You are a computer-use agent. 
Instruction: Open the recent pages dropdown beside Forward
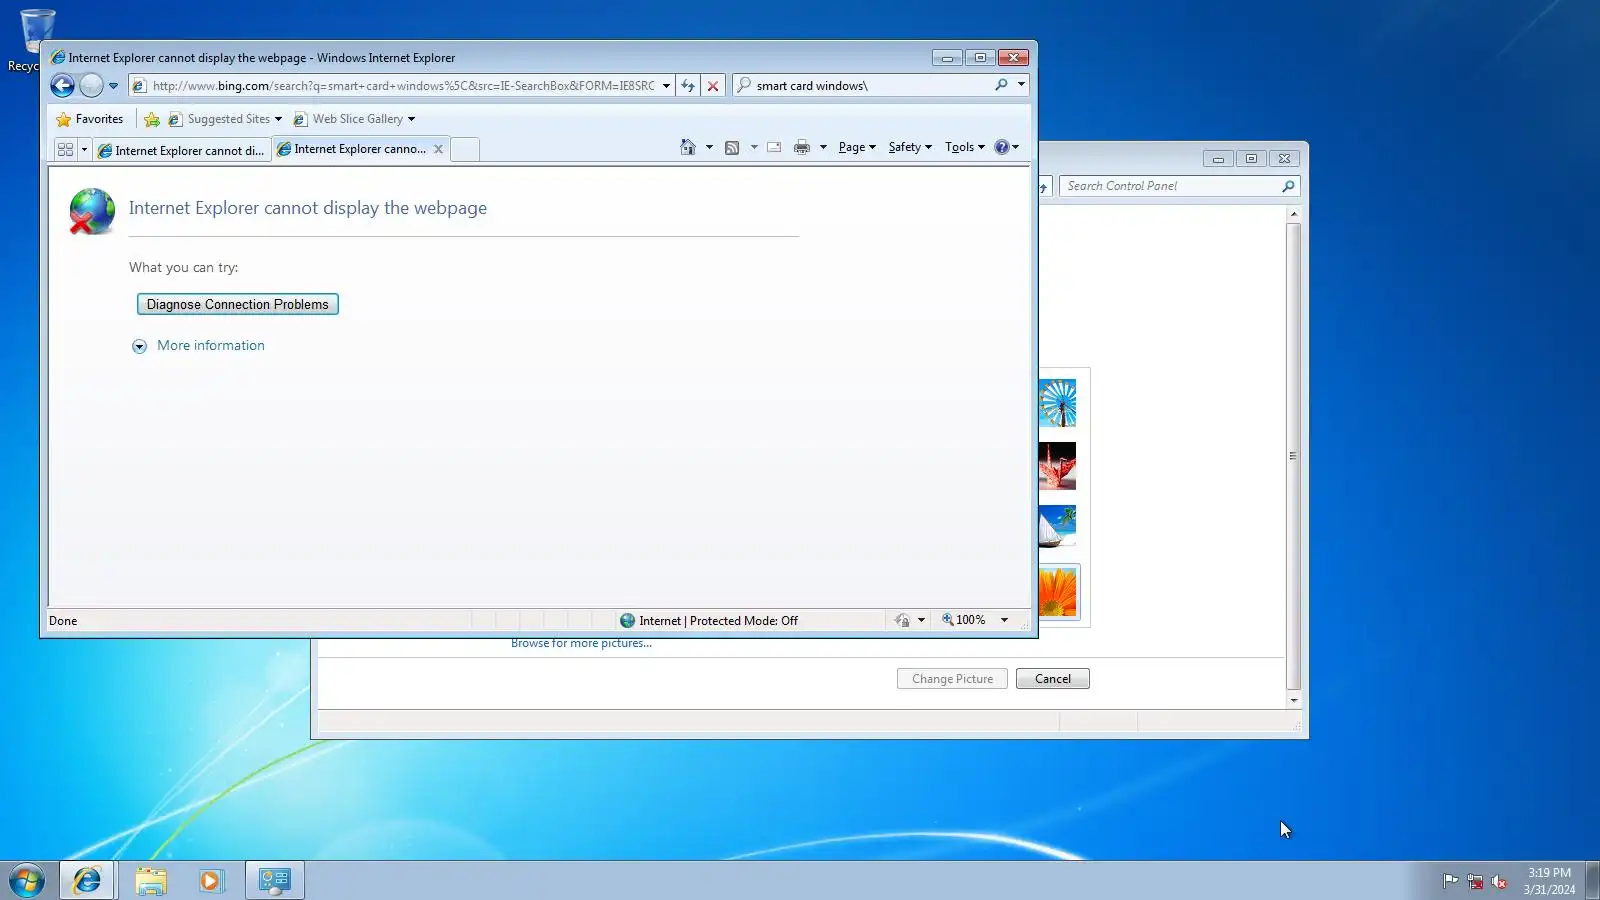pyautogui.click(x=113, y=86)
